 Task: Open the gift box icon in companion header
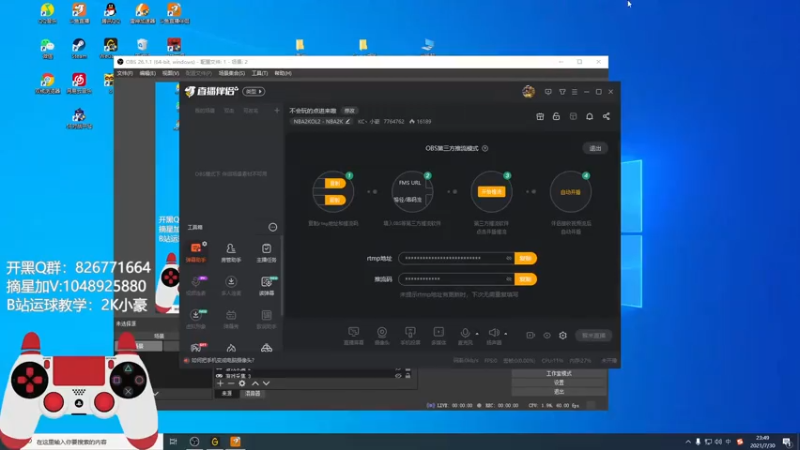point(540,116)
